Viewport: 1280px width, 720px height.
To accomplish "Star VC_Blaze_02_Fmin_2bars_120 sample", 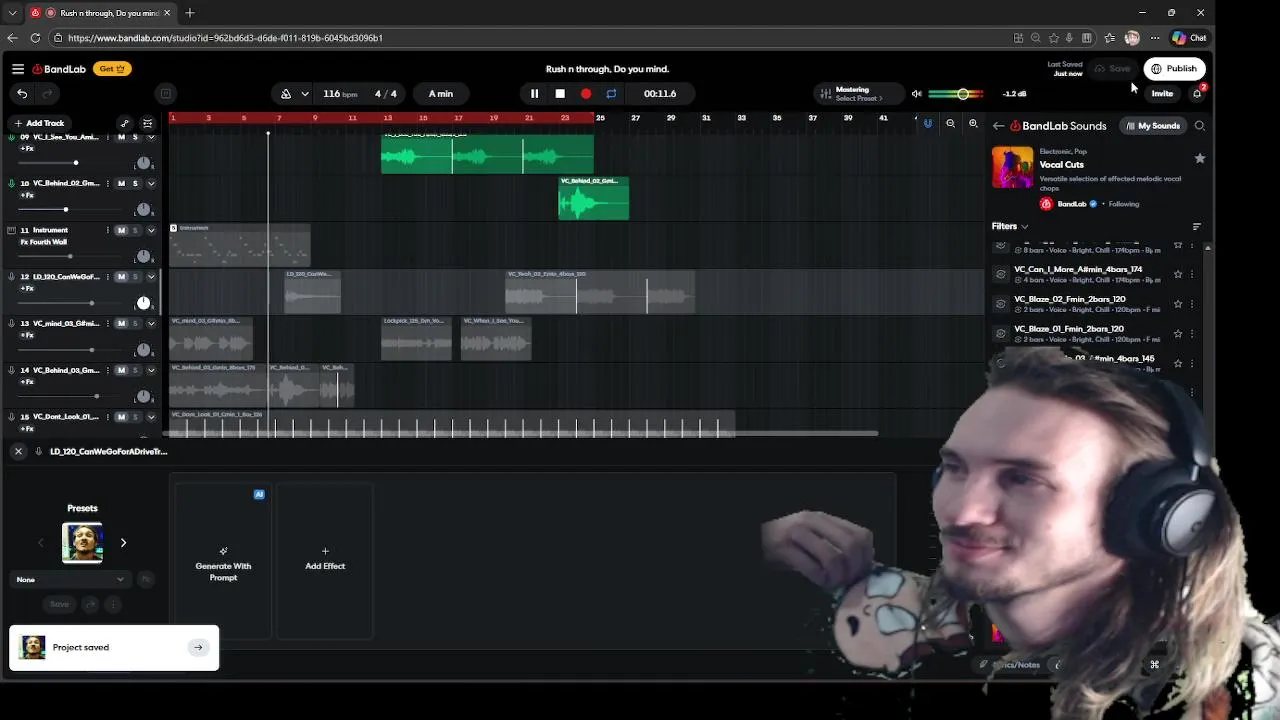I will (1178, 304).
